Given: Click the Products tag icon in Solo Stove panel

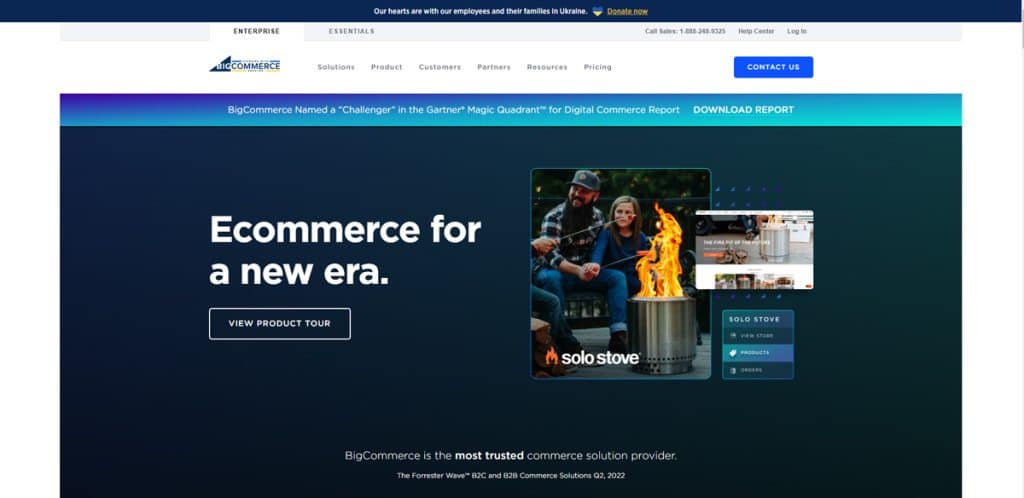Looking at the screenshot, I should (x=733, y=352).
